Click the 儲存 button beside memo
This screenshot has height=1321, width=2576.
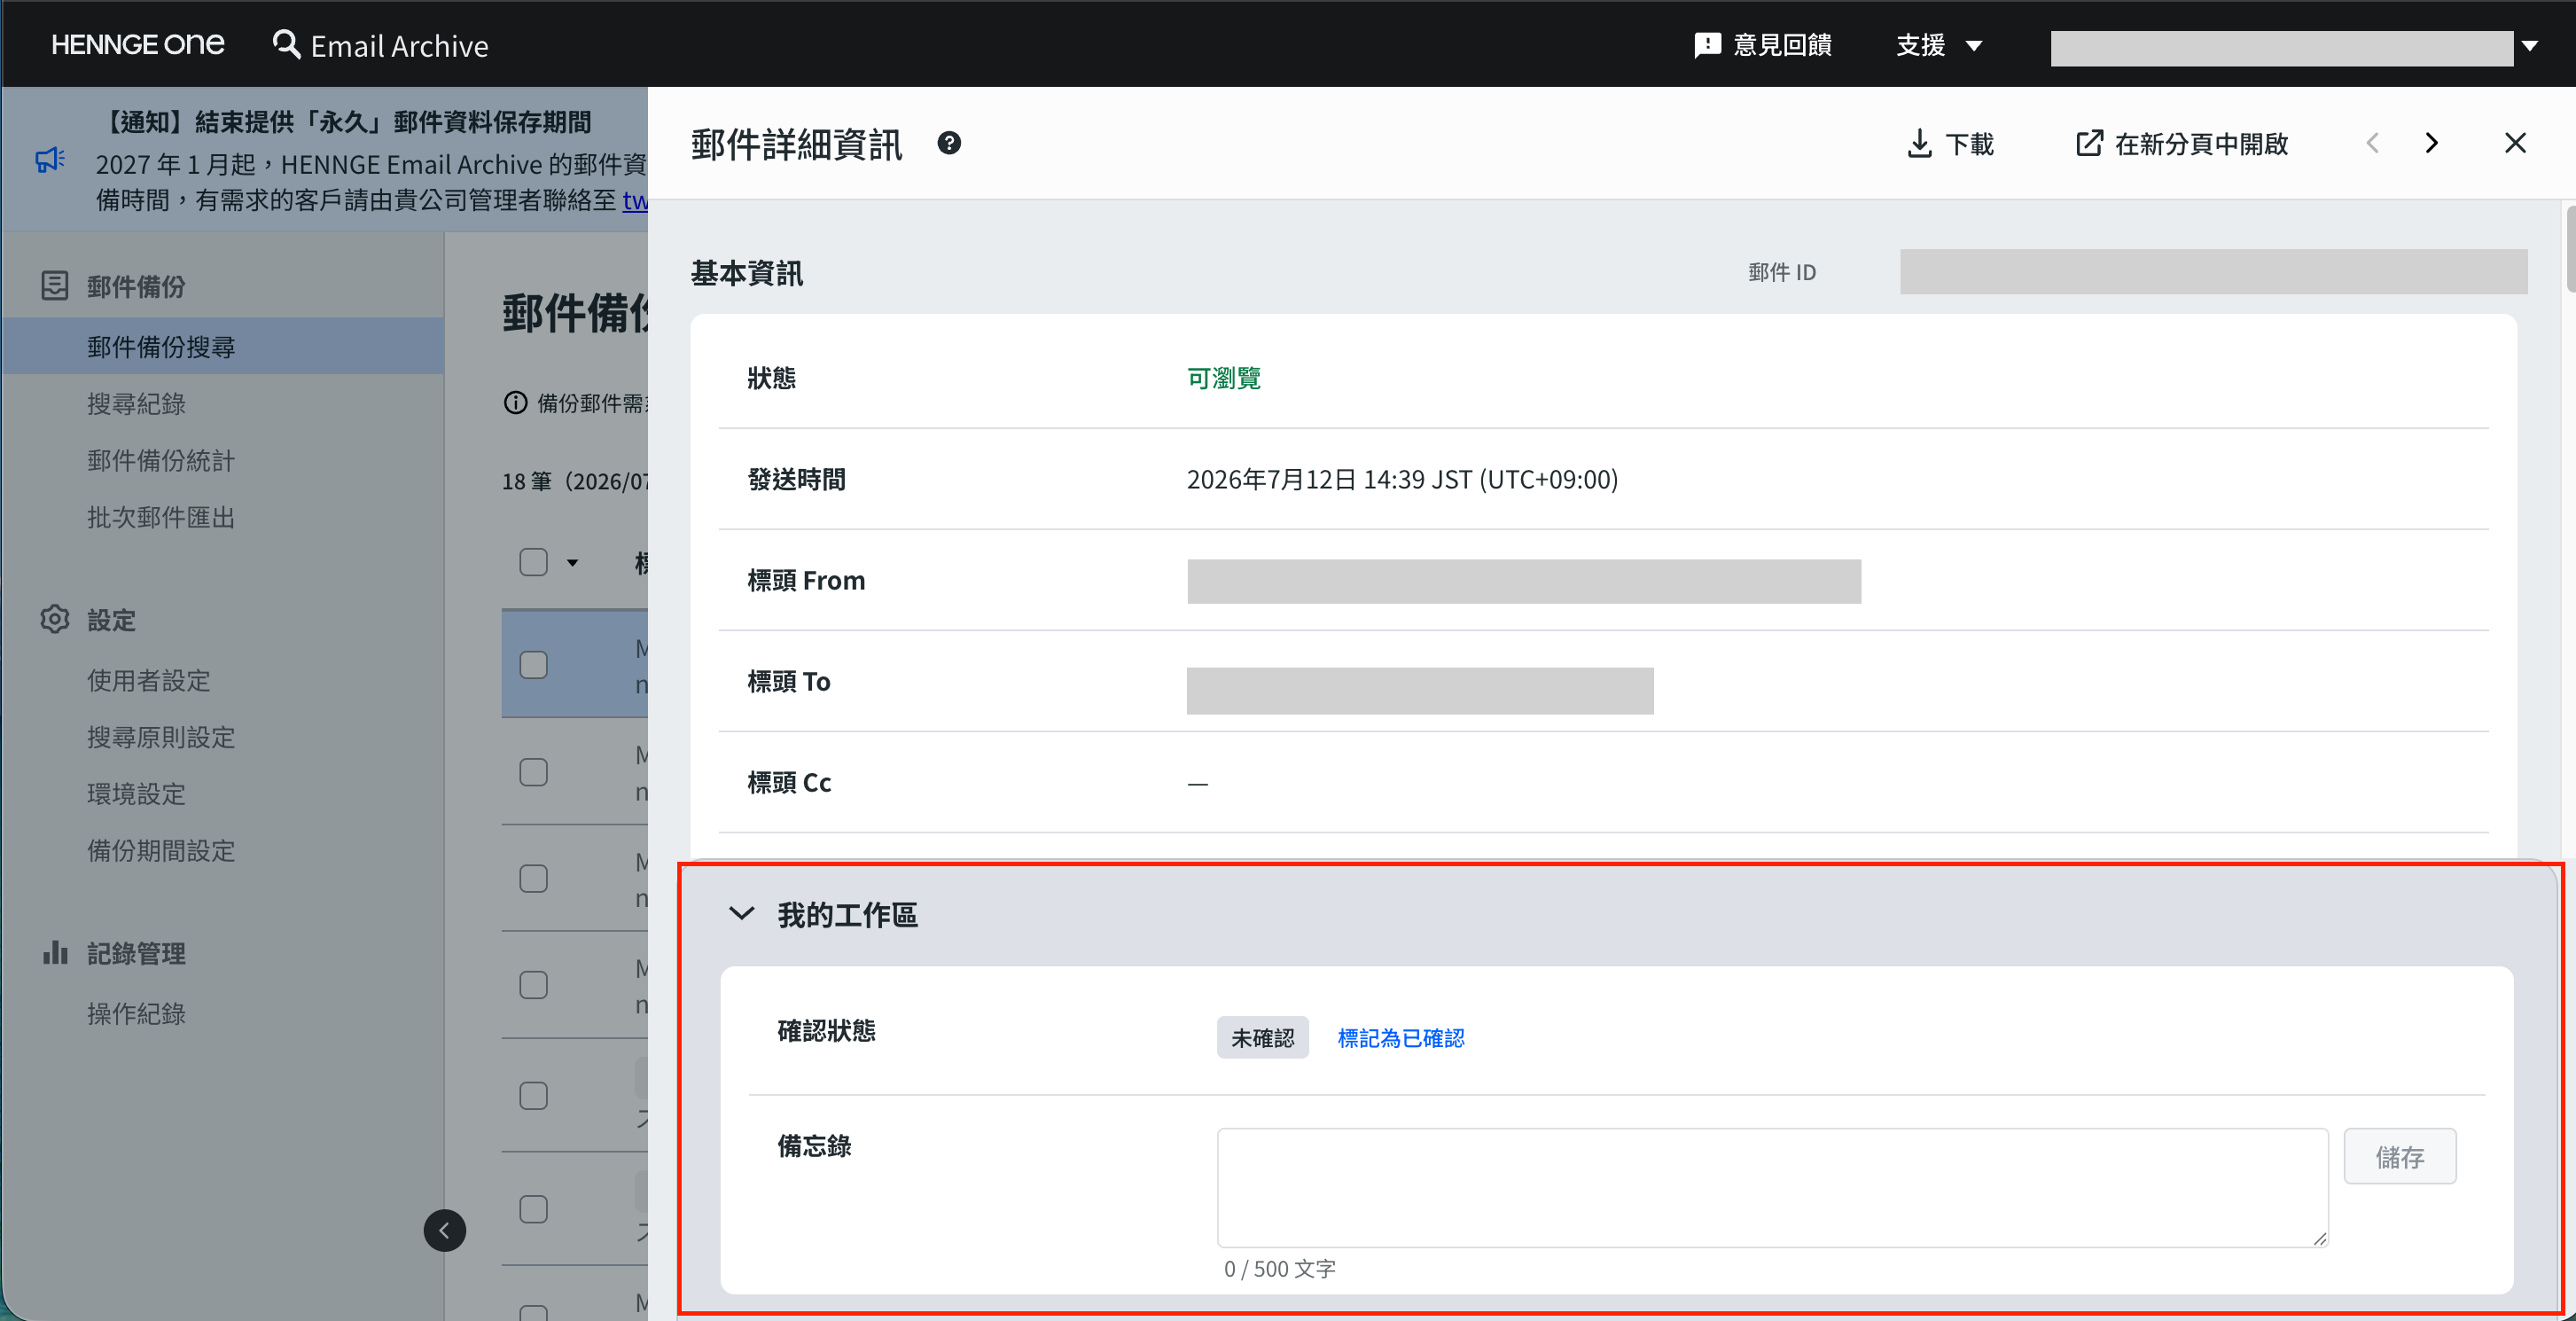pos(2399,1156)
